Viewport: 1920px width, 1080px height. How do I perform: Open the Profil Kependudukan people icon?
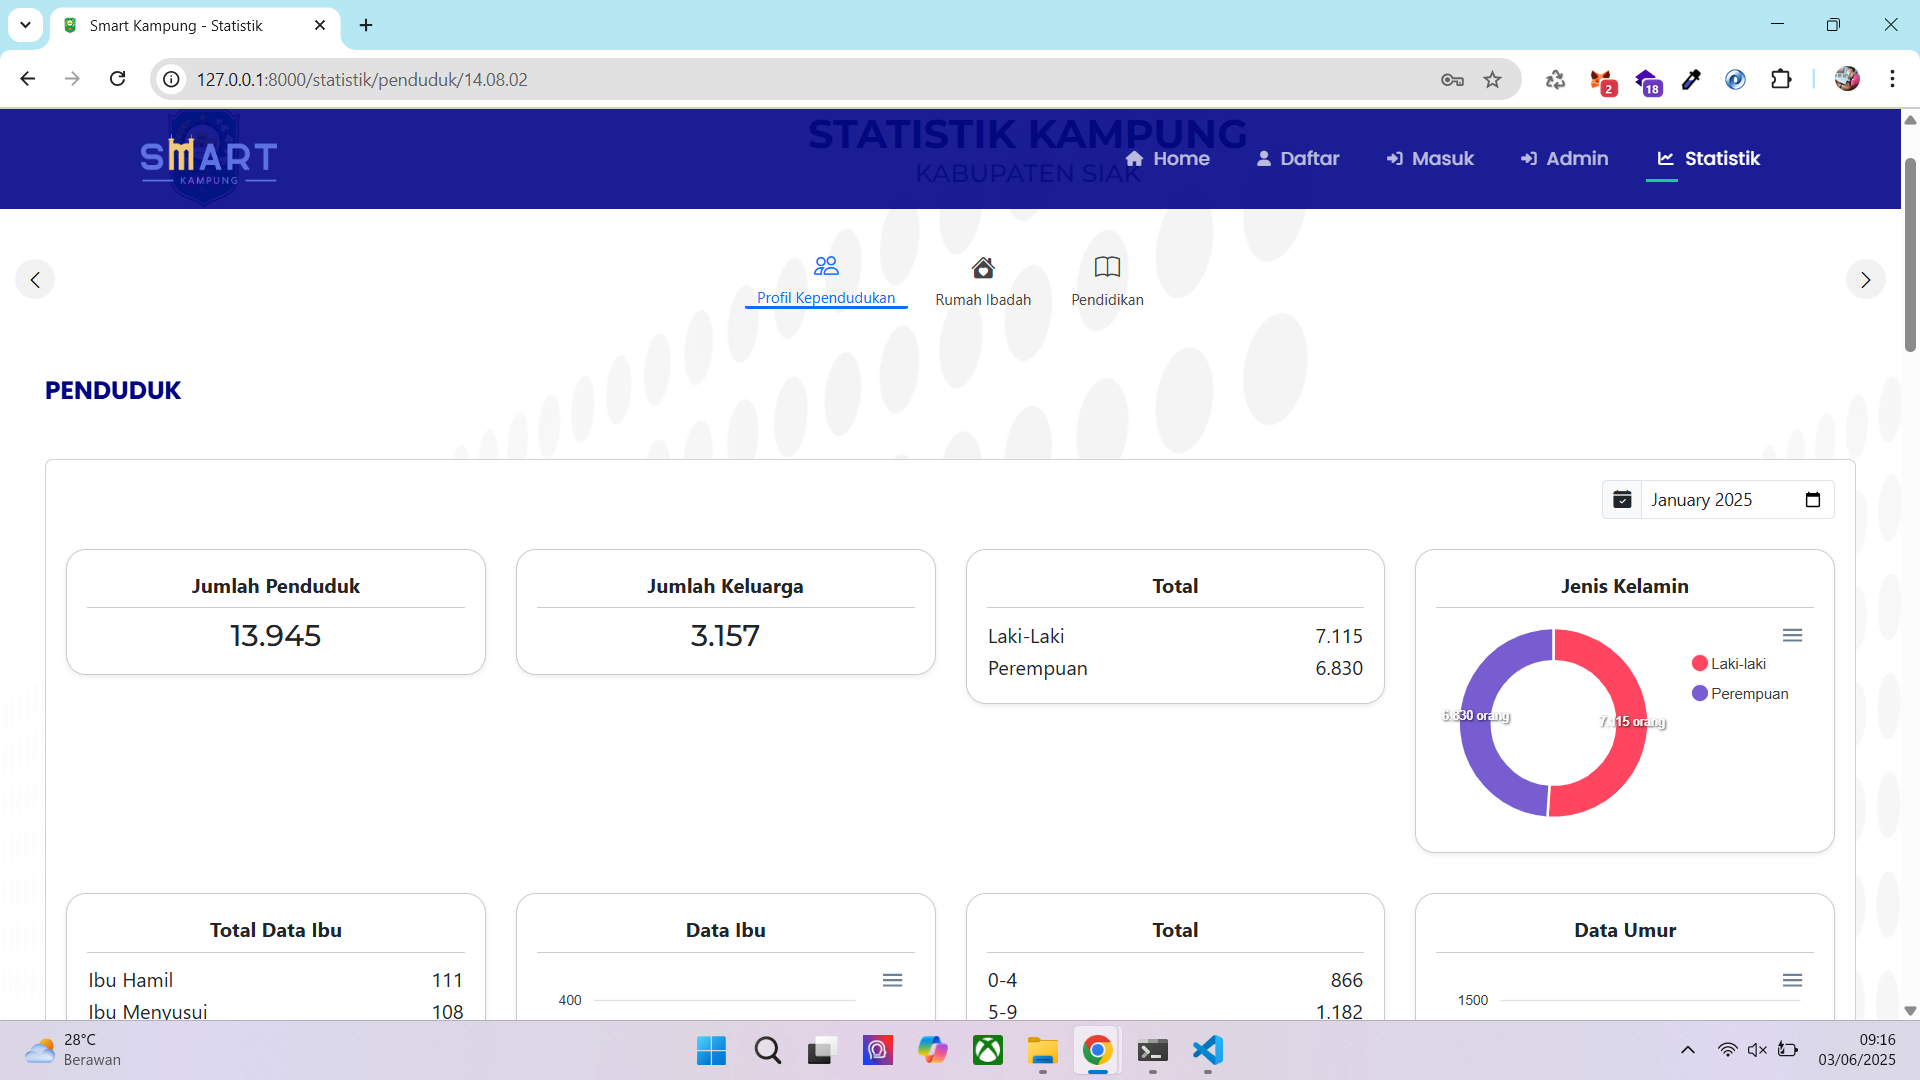pyautogui.click(x=826, y=266)
